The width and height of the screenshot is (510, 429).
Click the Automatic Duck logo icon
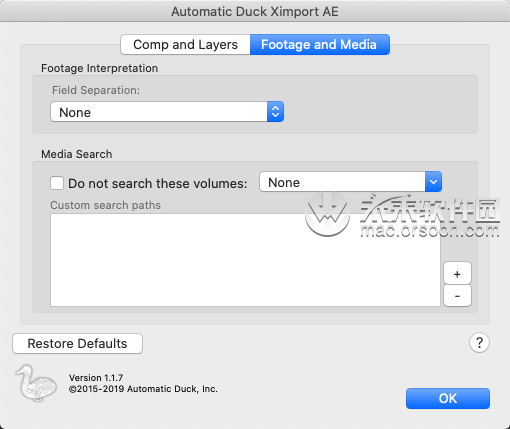[36, 383]
